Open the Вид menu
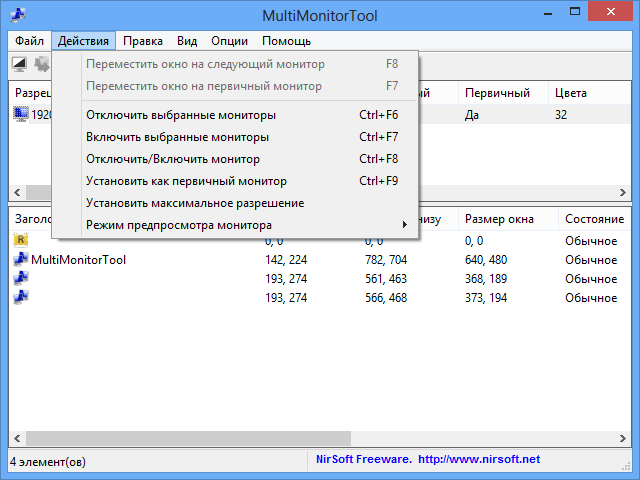 [x=187, y=41]
